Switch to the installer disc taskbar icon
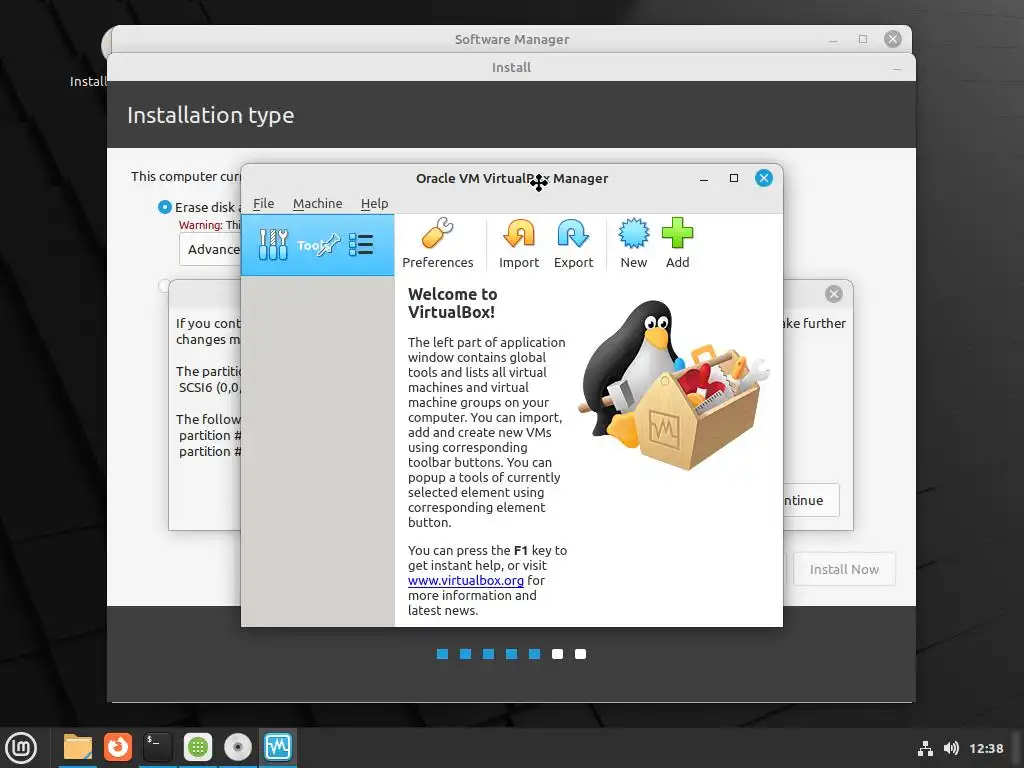Viewport: 1024px width, 768px height. 238,747
